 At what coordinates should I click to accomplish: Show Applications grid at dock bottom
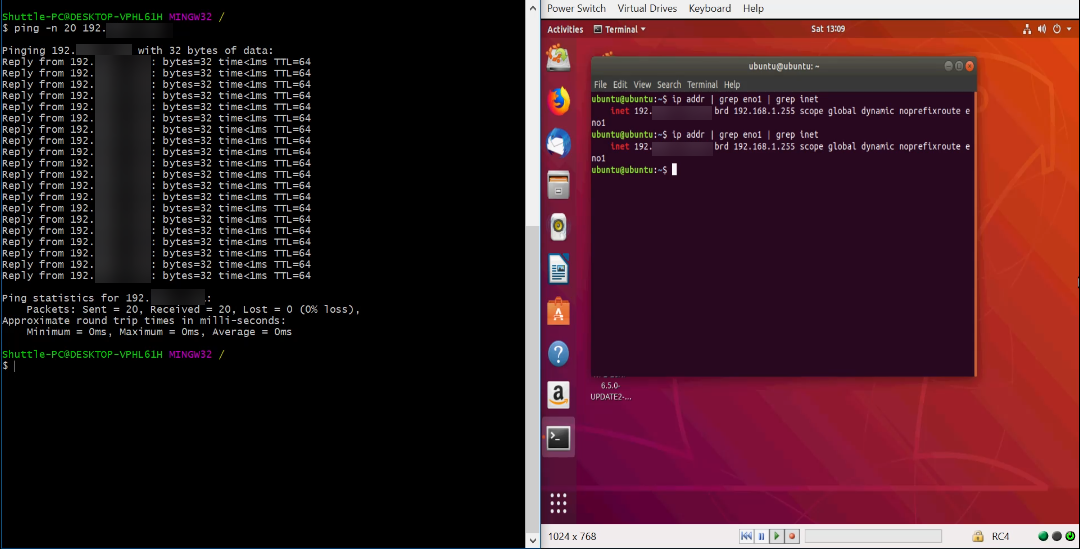point(559,503)
